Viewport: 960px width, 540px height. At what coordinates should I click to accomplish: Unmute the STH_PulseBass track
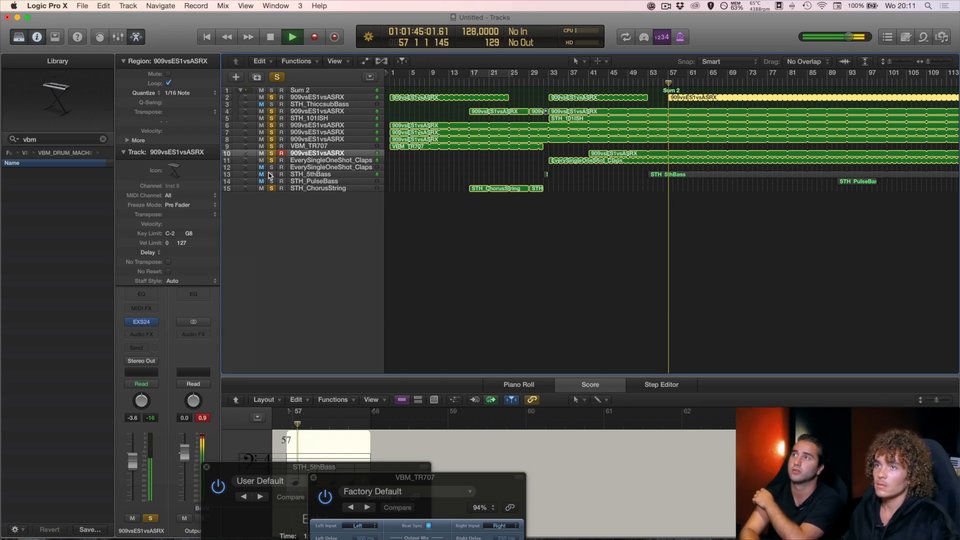(261, 181)
